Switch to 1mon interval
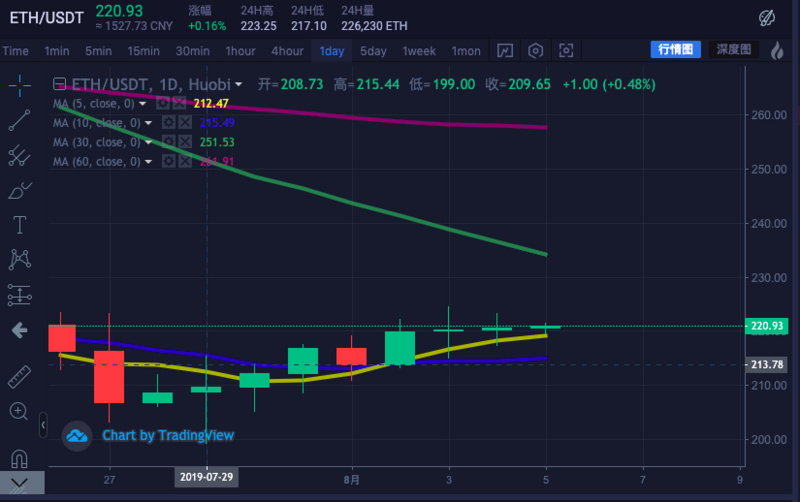This screenshot has width=800, height=502. [x=466, y=51]
